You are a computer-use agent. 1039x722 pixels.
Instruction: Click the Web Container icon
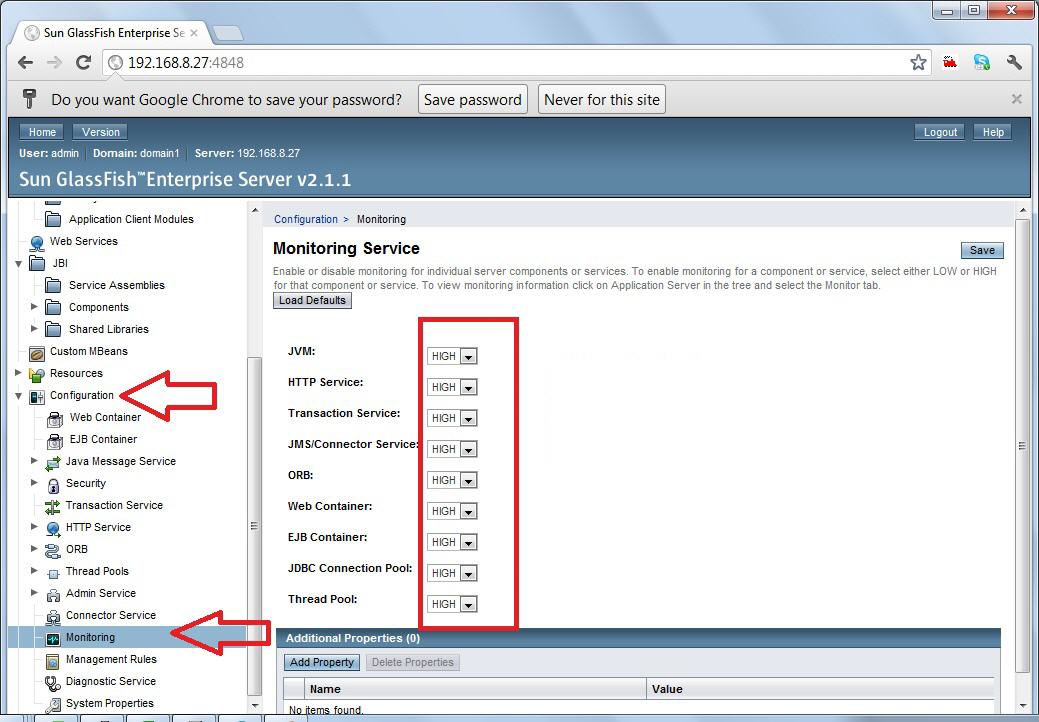pos(56,418)
